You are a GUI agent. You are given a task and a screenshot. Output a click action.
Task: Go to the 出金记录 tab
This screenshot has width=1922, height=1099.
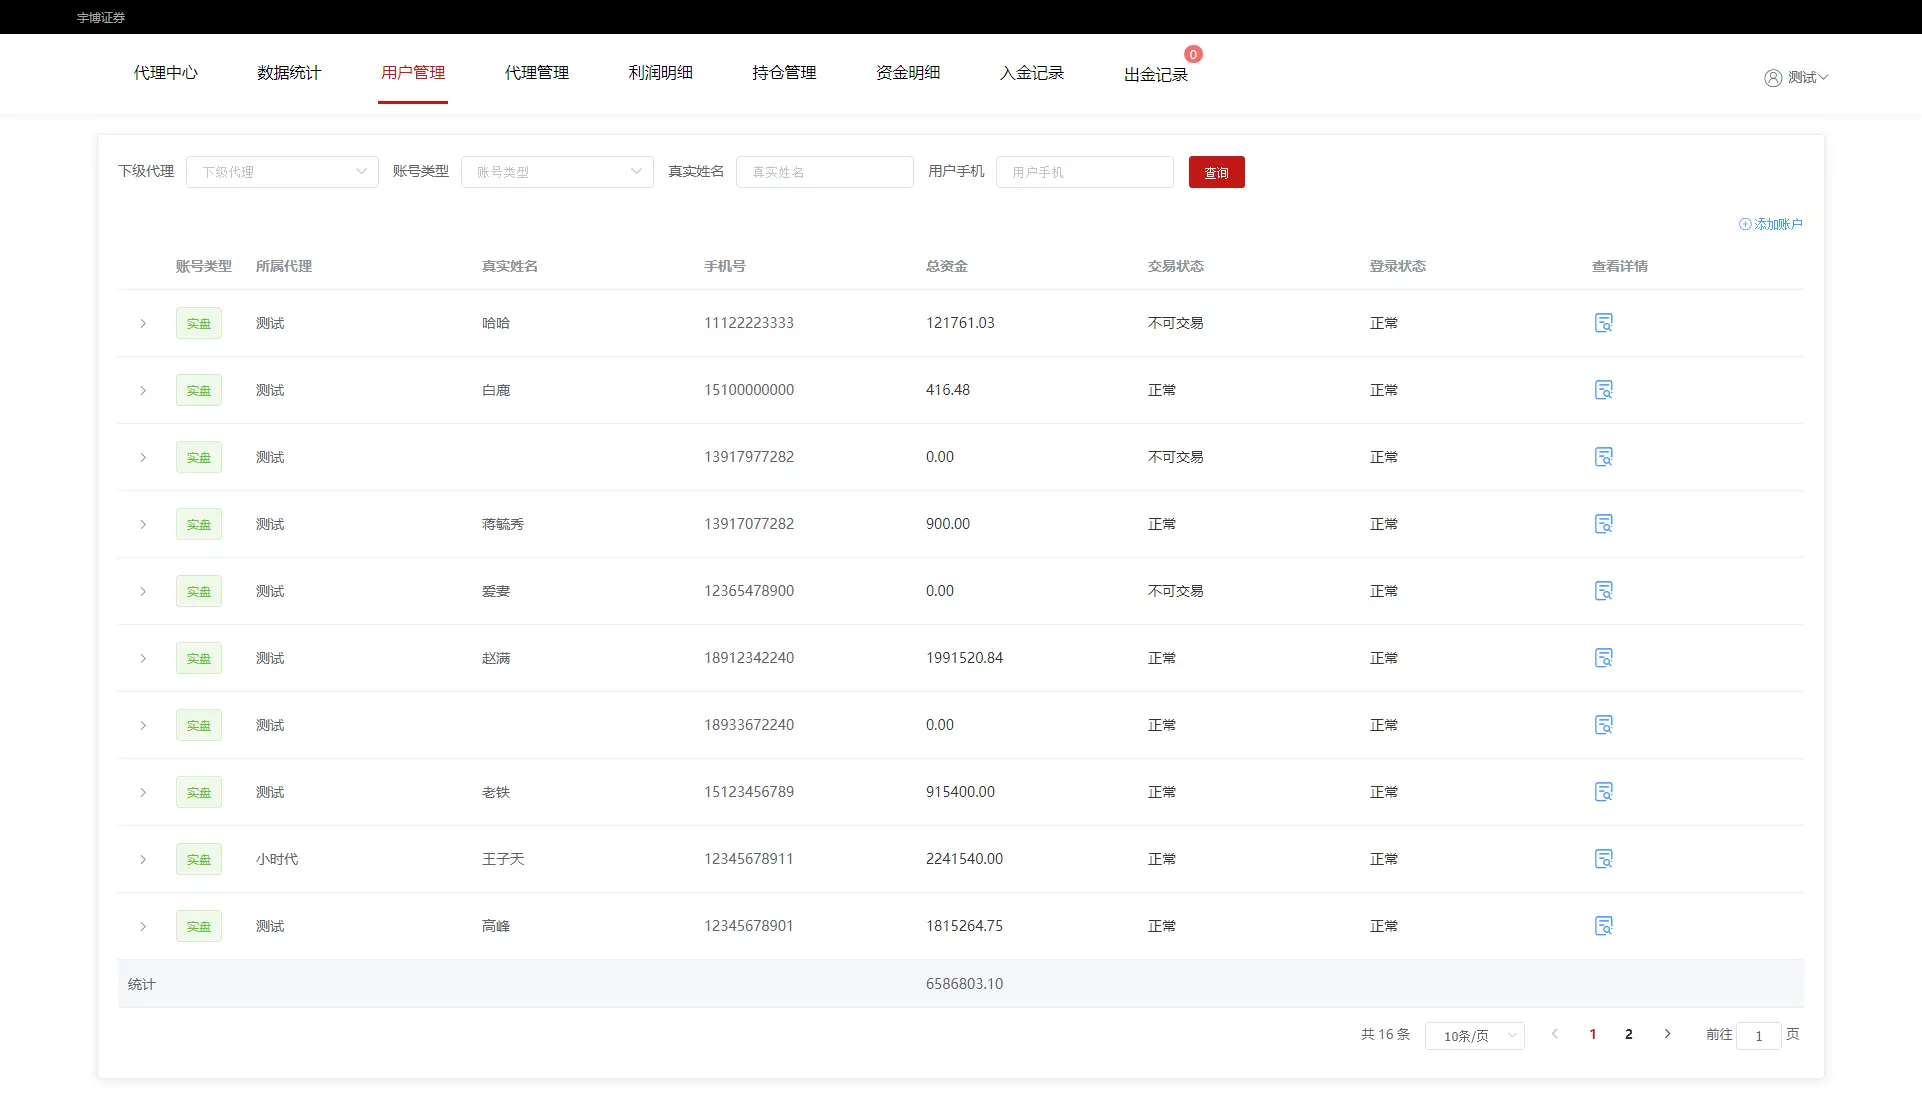[x=1155, y=75]
